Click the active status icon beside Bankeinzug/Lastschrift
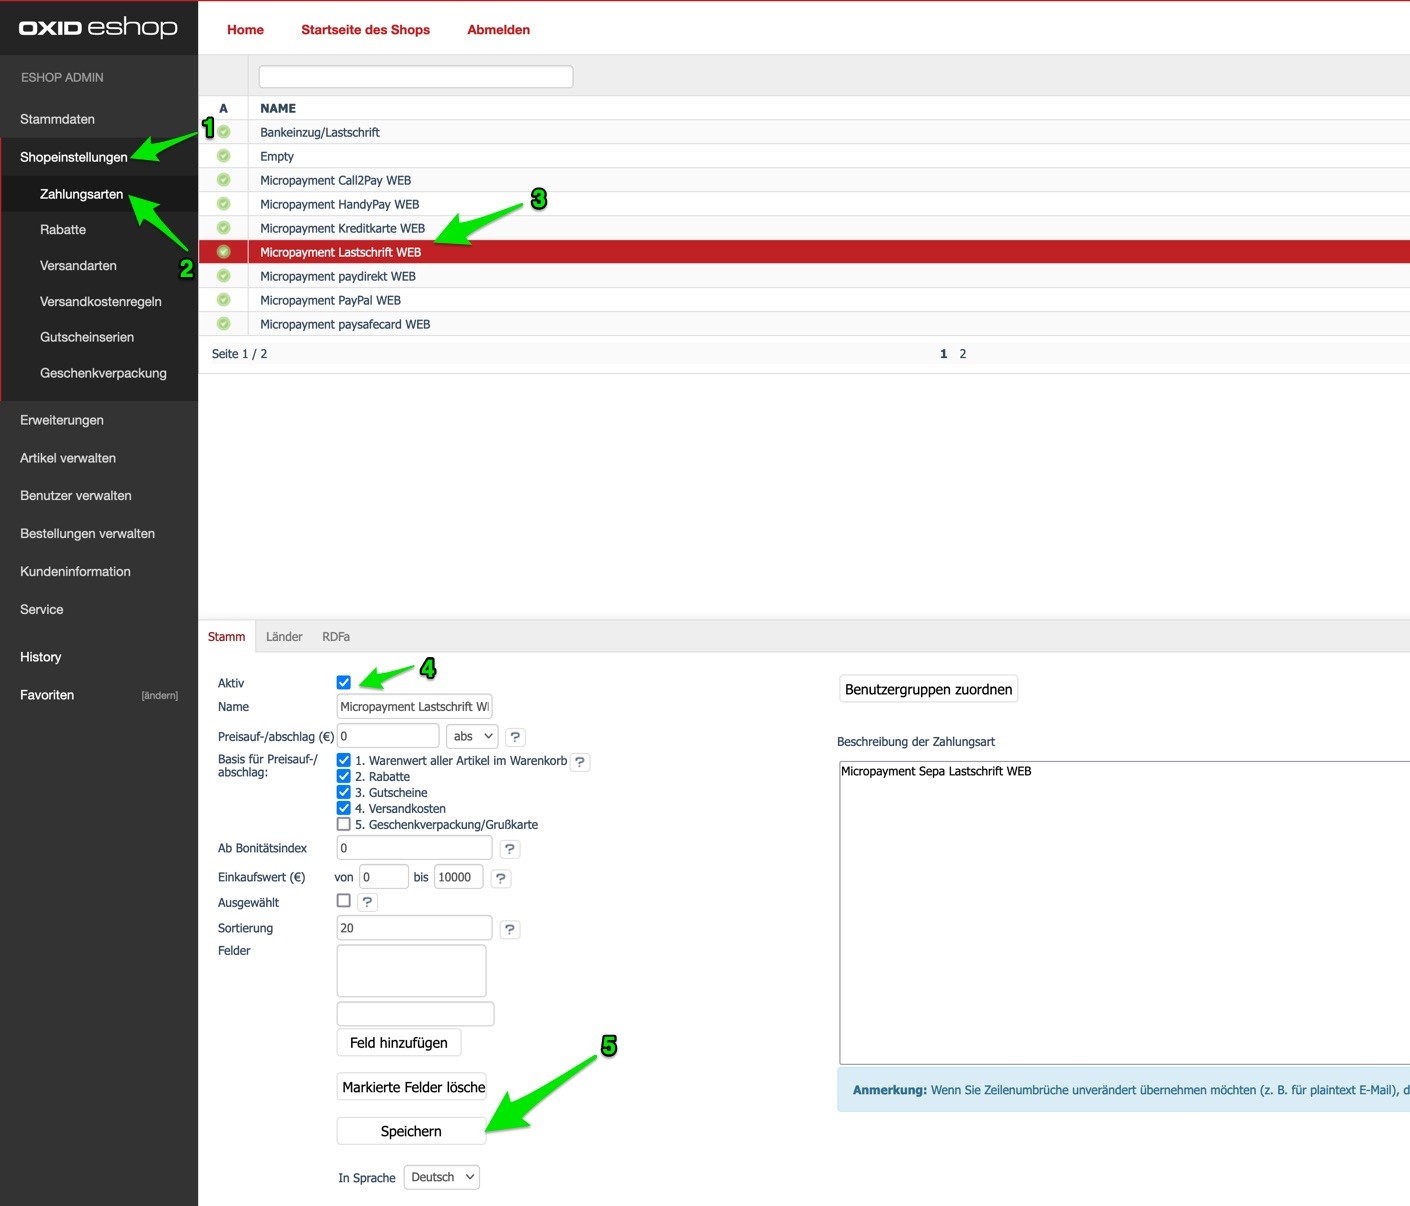This screenshot has width=1410, height=1206. coord(224,132)
